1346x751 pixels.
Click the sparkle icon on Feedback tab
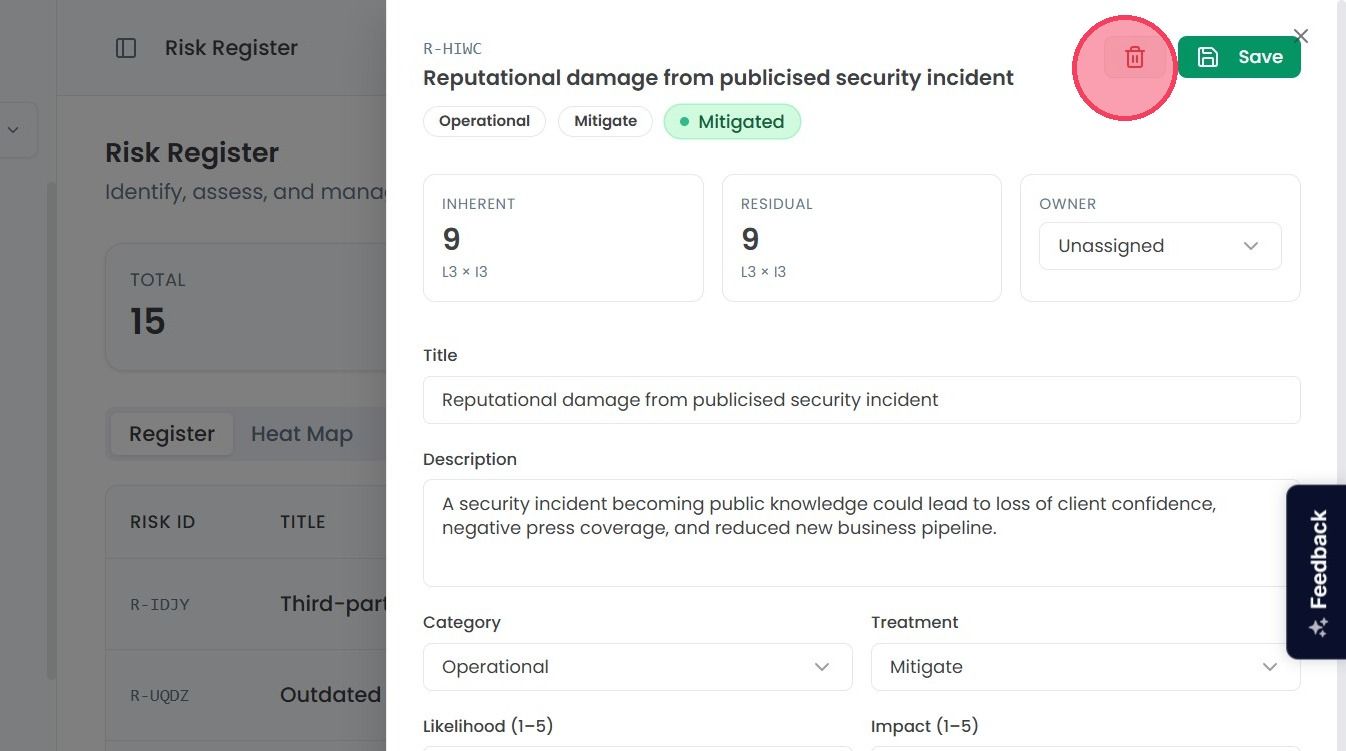pyautogui.click(x=1318, y=627)
